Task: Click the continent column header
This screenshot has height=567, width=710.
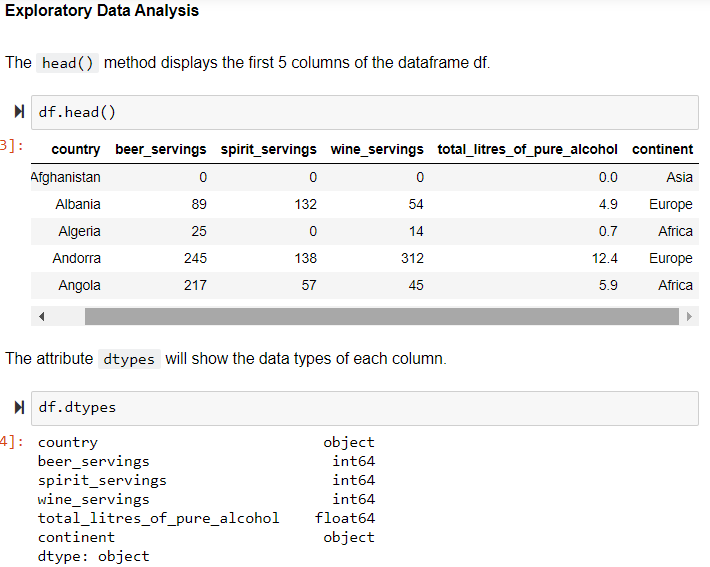Action: (x=662, y=149)
